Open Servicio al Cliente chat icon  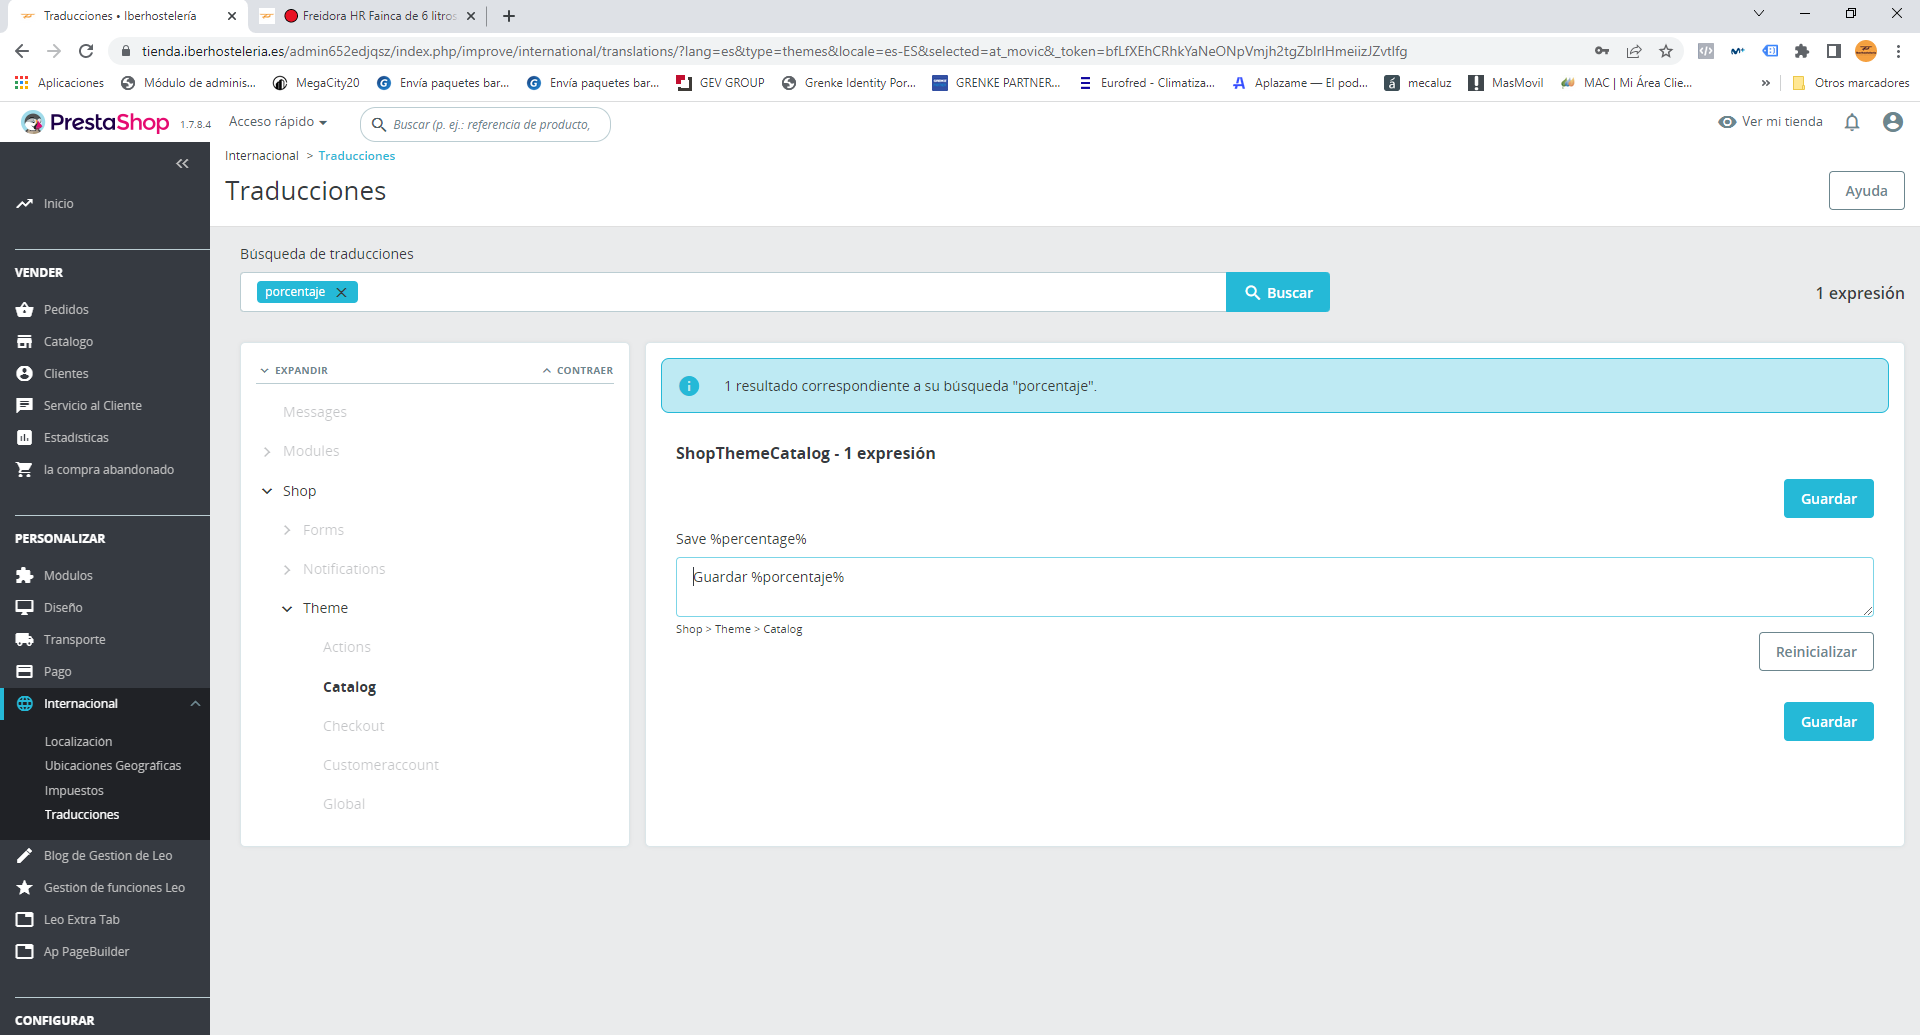pyautogui.click(x=25, y=406)
